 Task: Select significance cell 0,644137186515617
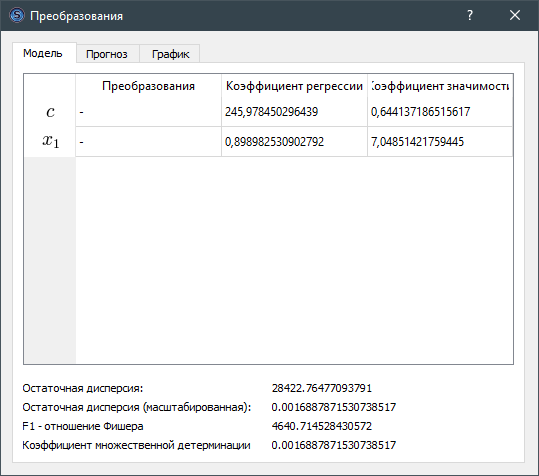coord(440,112)
